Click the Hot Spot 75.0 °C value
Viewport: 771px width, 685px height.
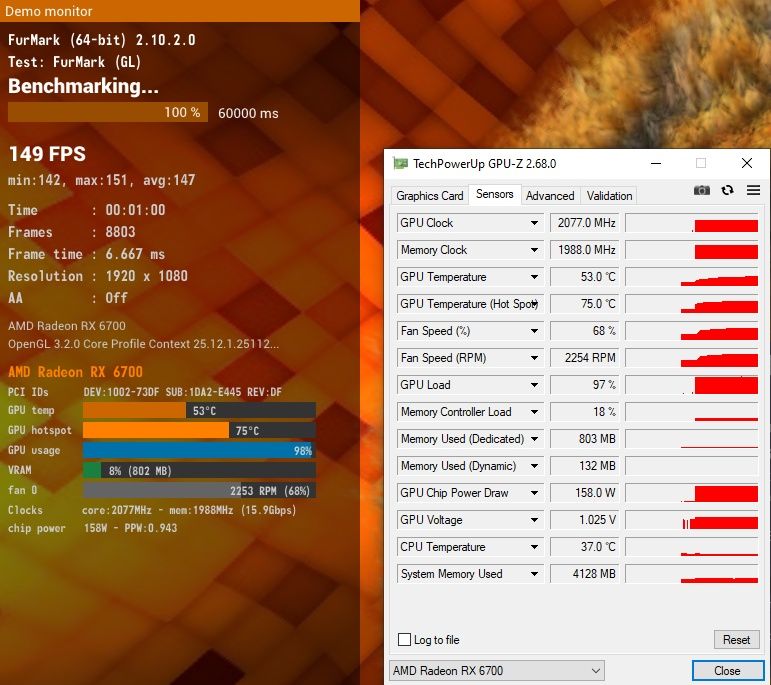[584, 304]
